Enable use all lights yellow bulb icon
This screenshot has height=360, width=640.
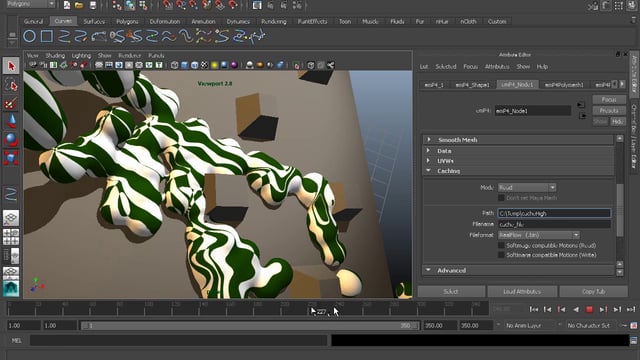(x=214, y=65)
